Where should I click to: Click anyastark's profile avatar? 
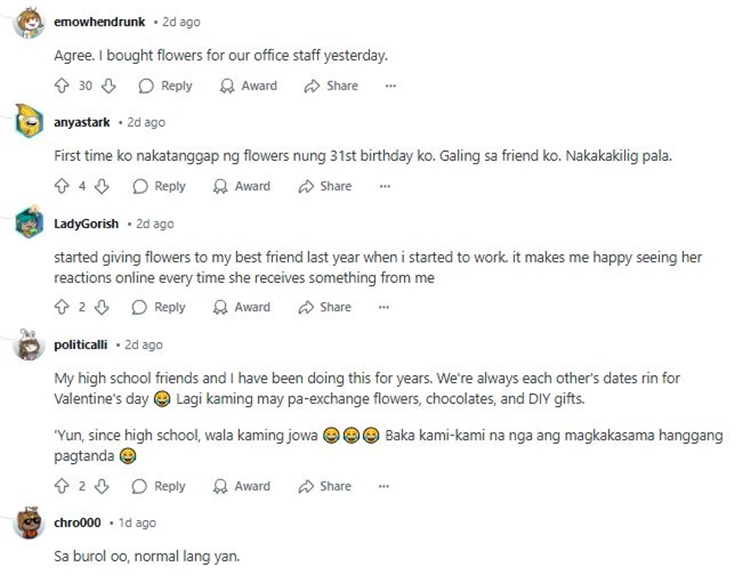coord(30,122)
